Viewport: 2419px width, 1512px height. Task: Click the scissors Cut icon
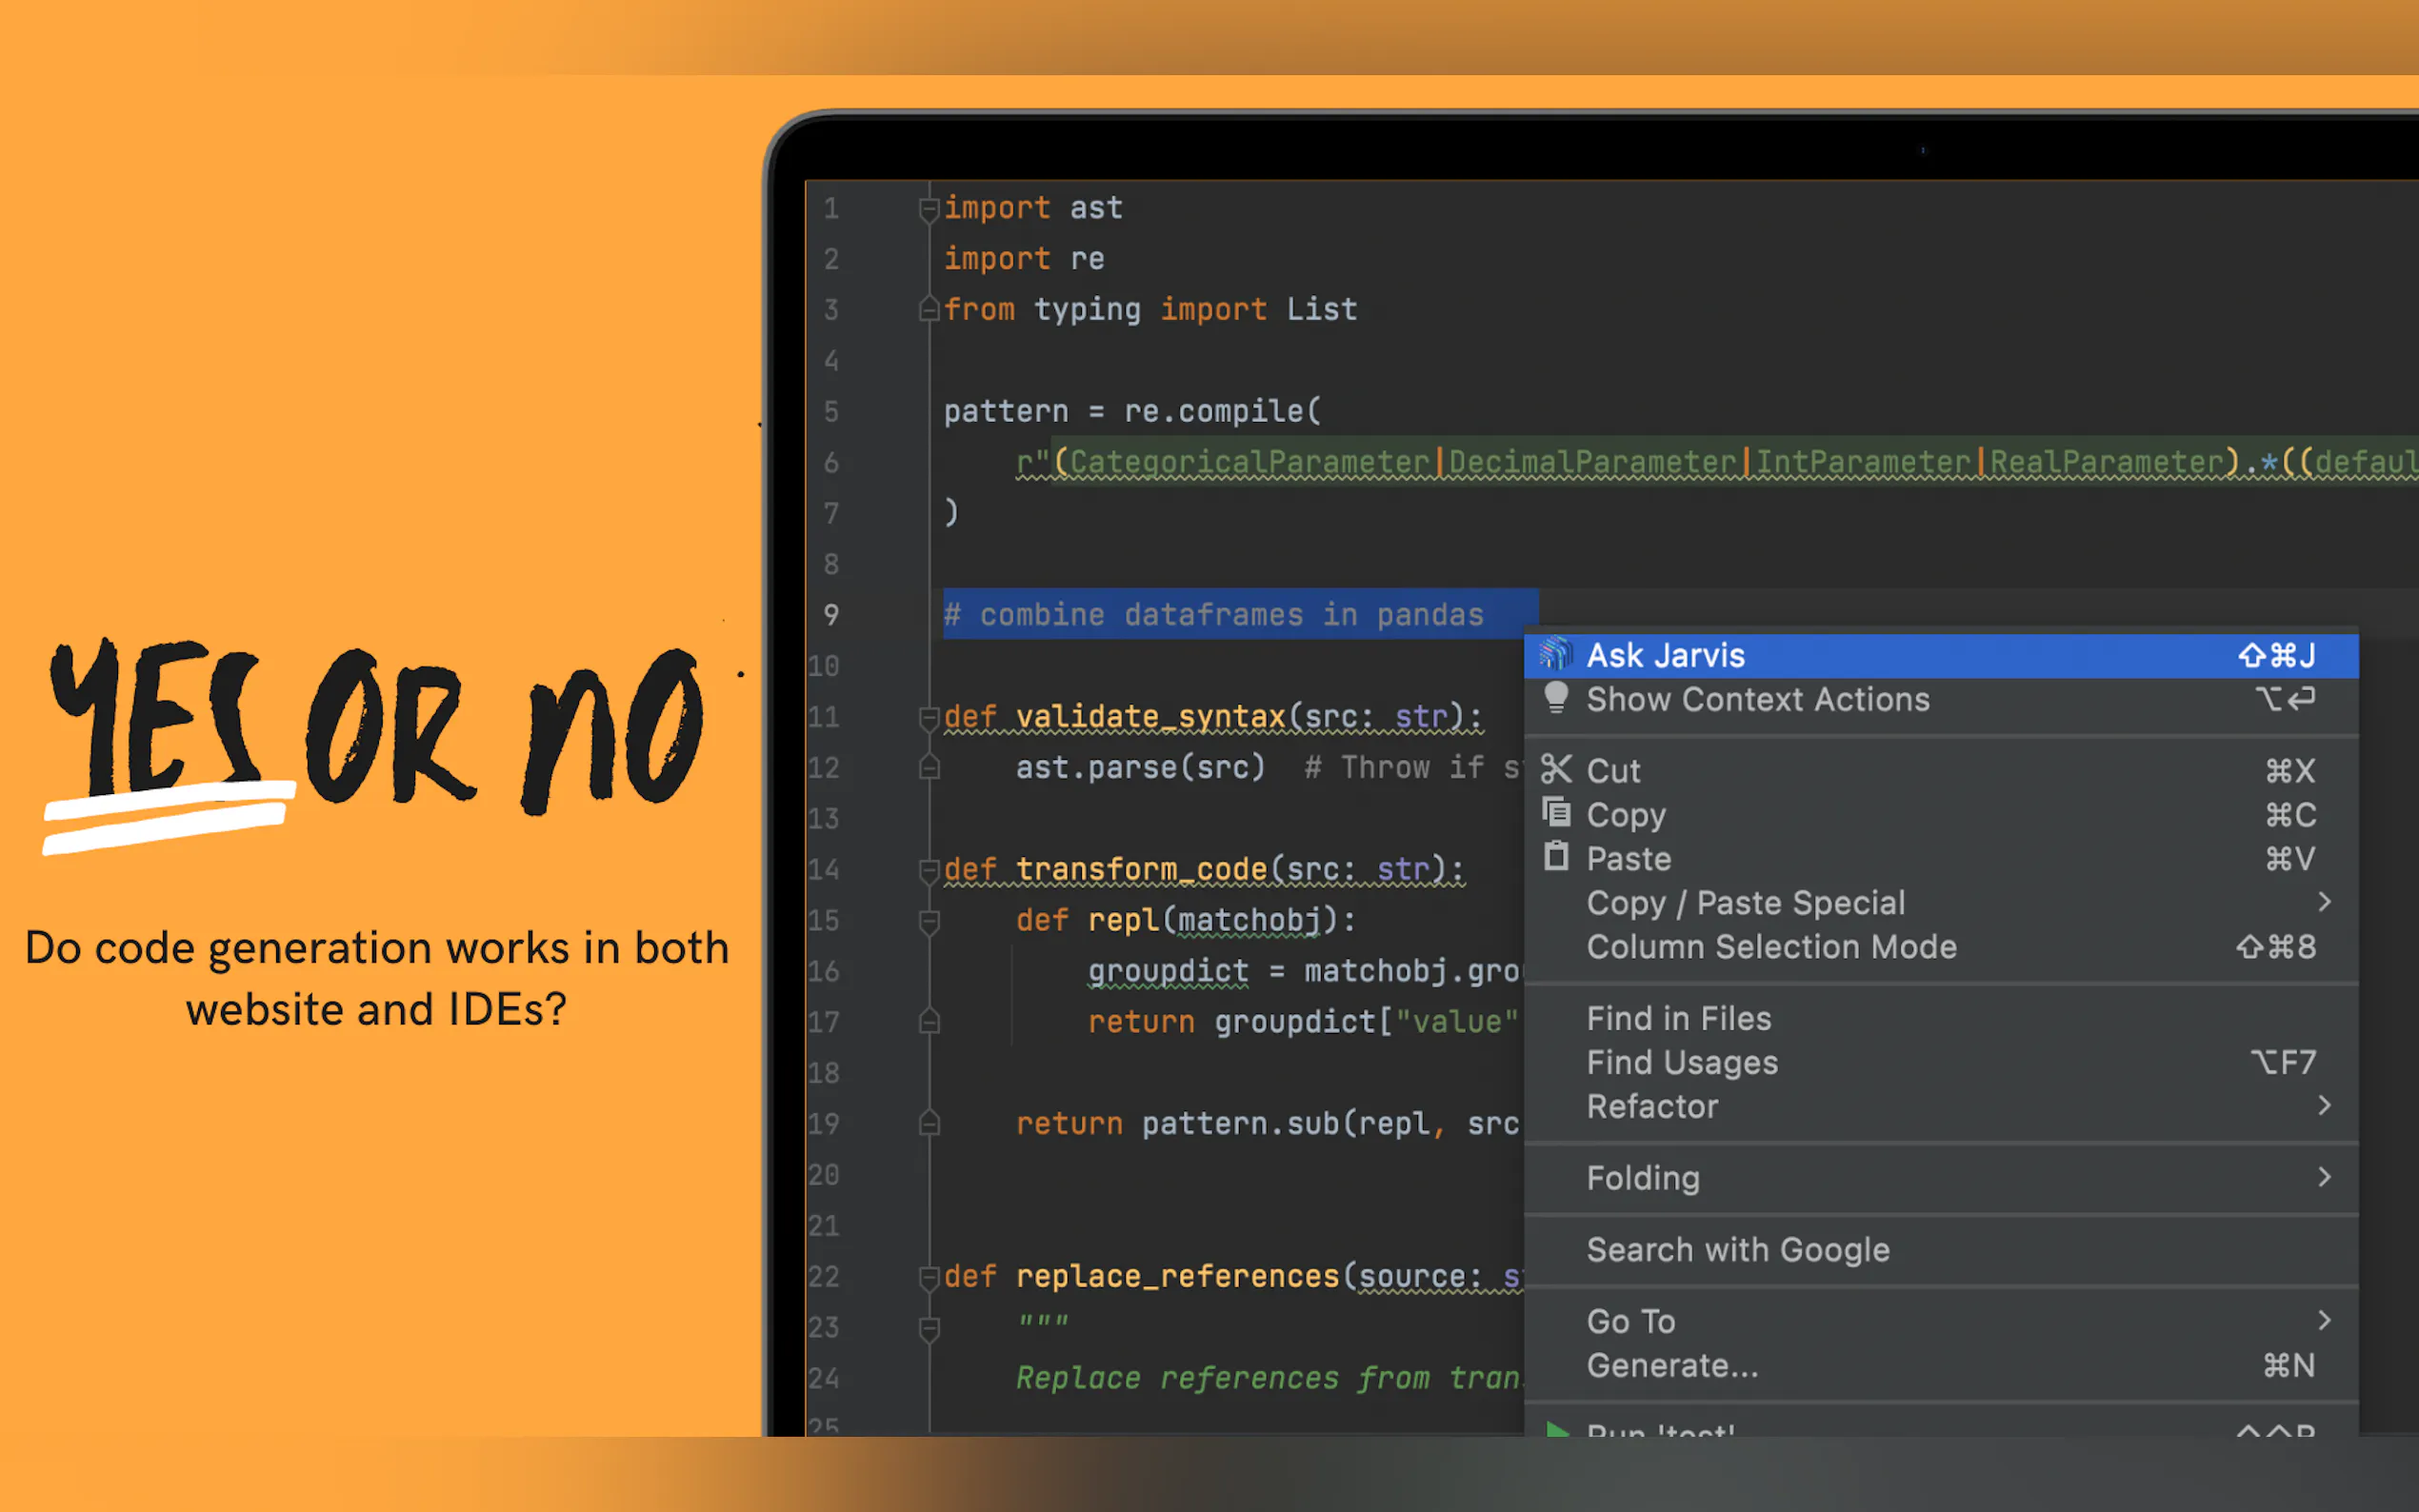pos(1555,769)
